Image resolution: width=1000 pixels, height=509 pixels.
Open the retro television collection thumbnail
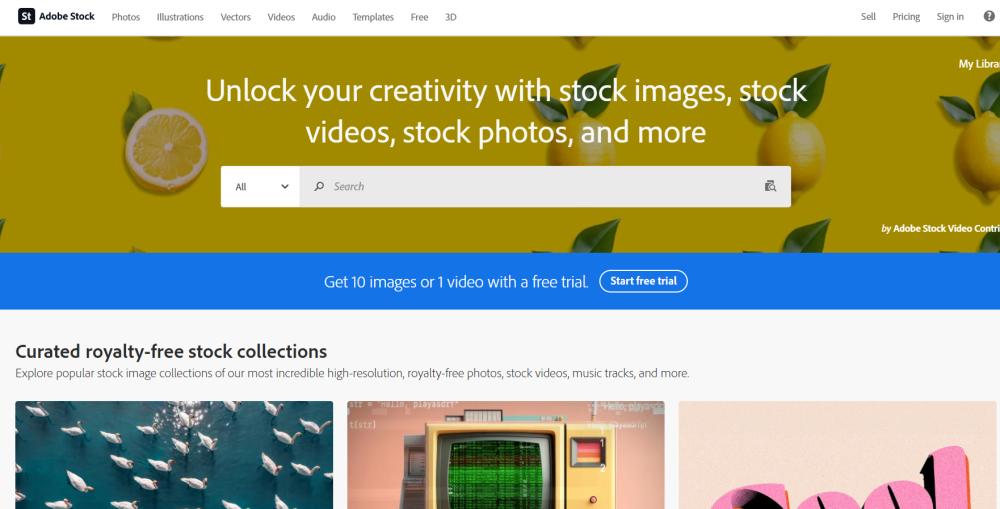coord(506,455)
